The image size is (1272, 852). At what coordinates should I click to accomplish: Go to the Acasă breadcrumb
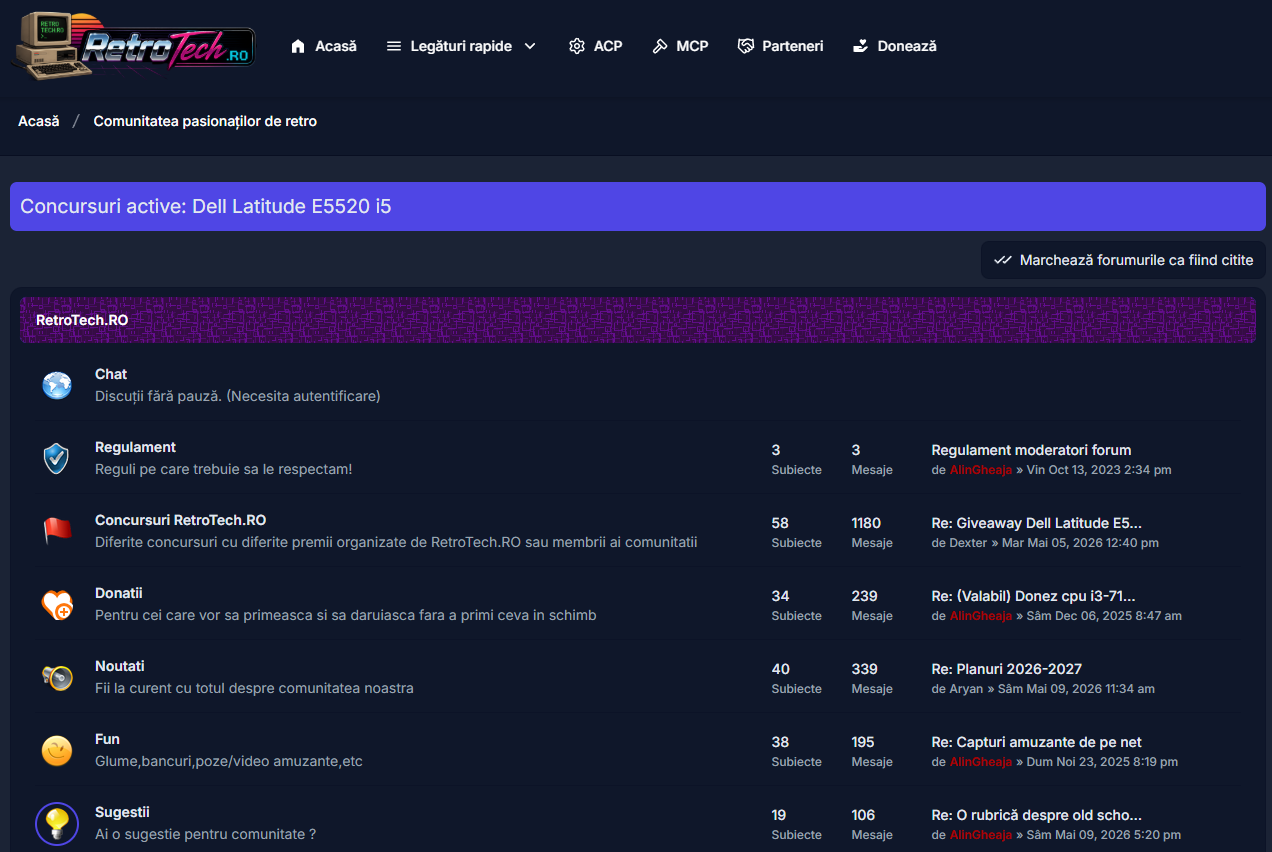[39, 121]
